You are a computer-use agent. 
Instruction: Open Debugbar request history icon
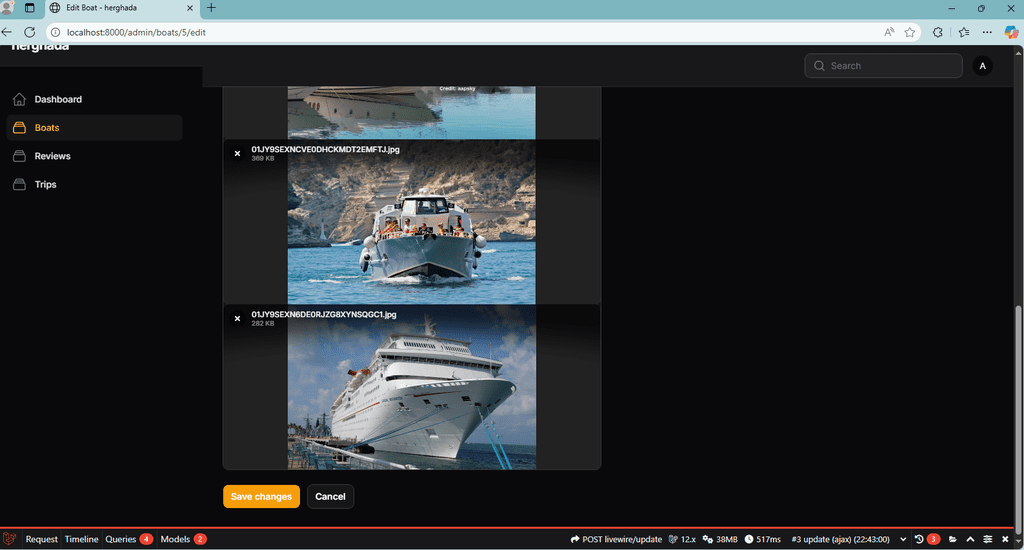tap(919, 540)
